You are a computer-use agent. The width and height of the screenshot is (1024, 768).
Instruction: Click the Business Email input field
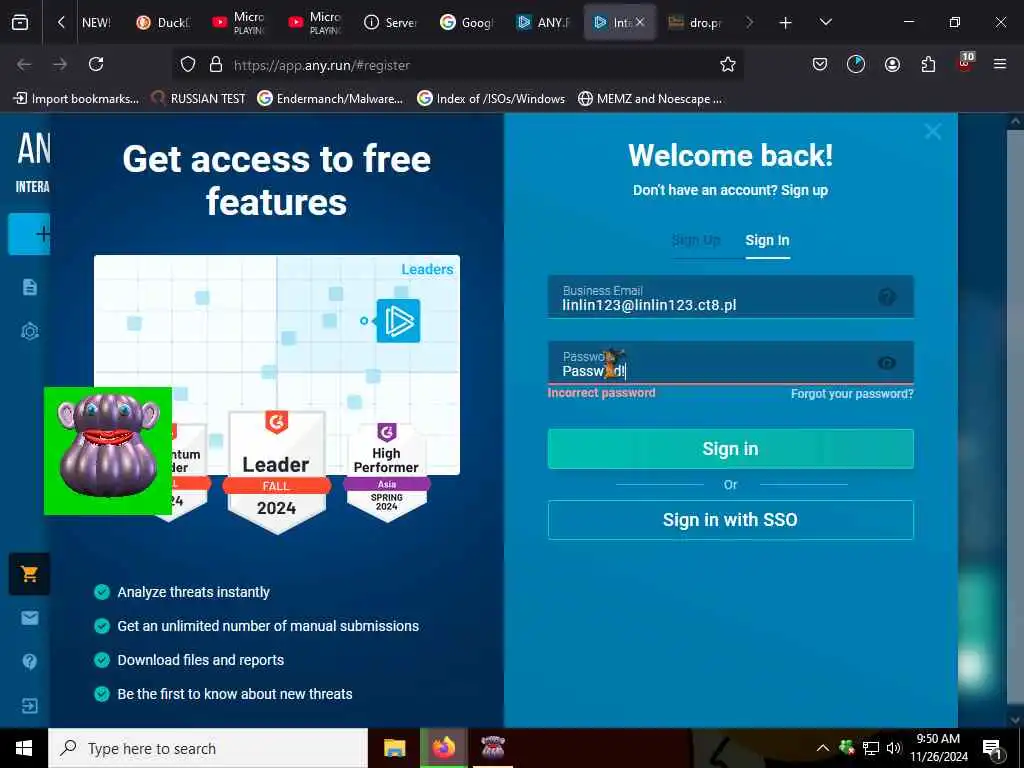coord(730,297)
